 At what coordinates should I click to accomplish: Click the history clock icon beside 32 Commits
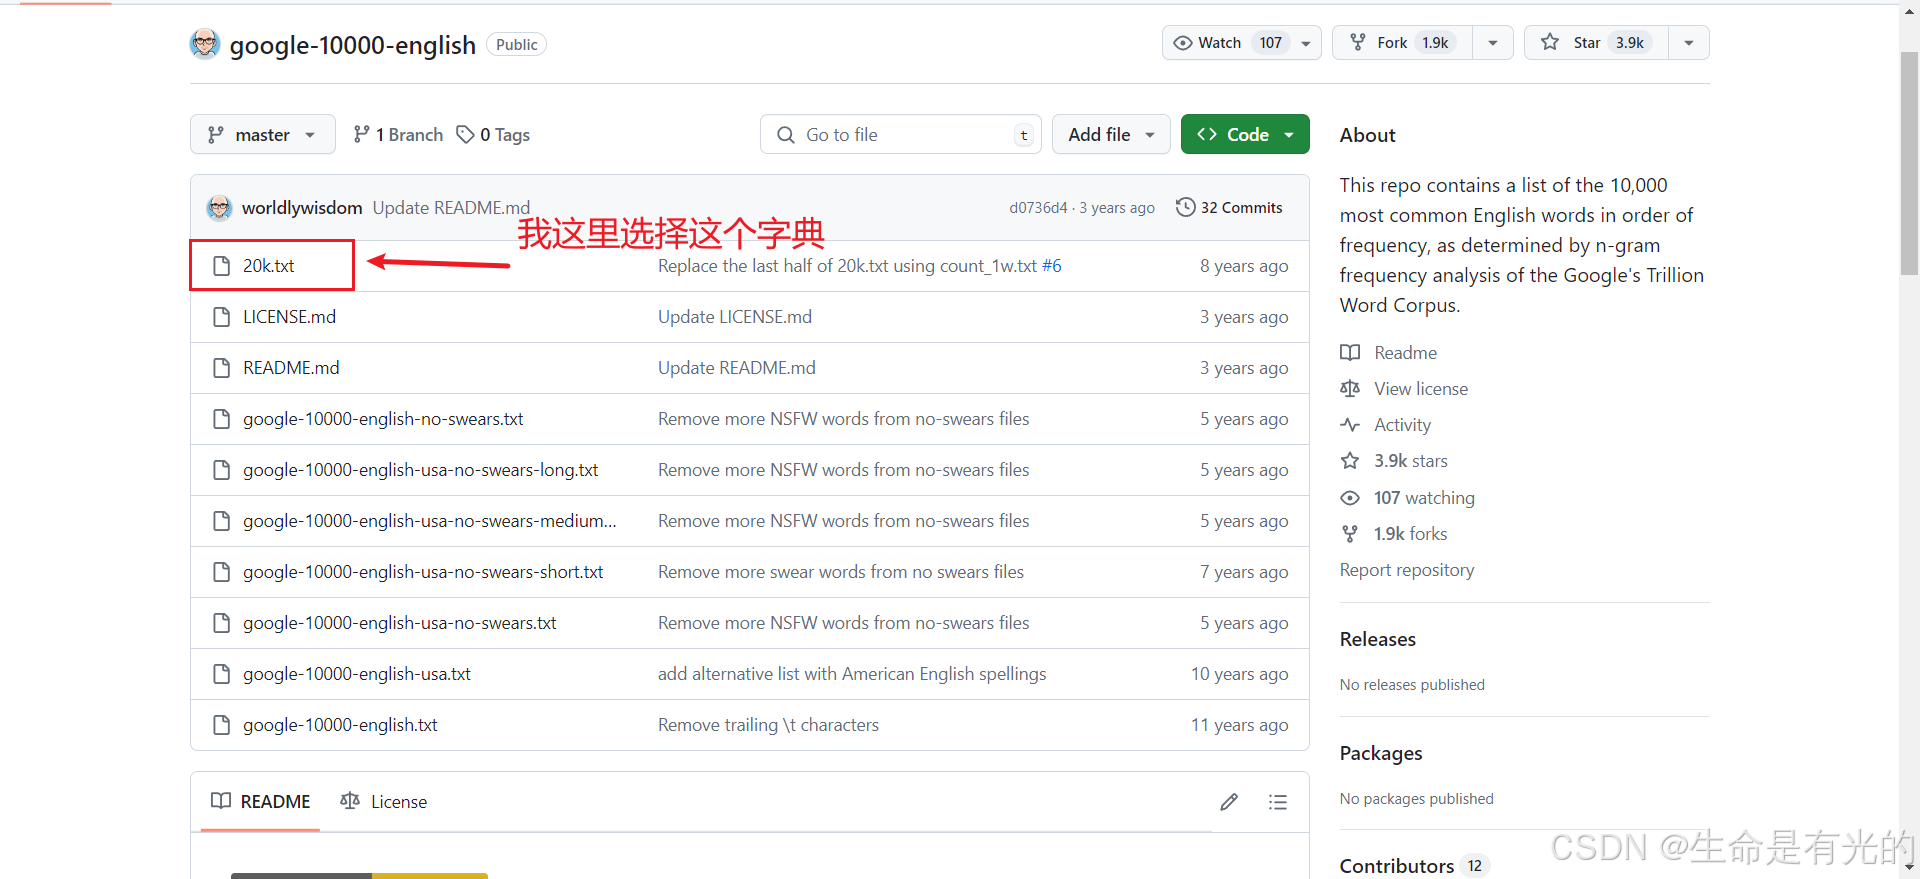coord(1185,207)
